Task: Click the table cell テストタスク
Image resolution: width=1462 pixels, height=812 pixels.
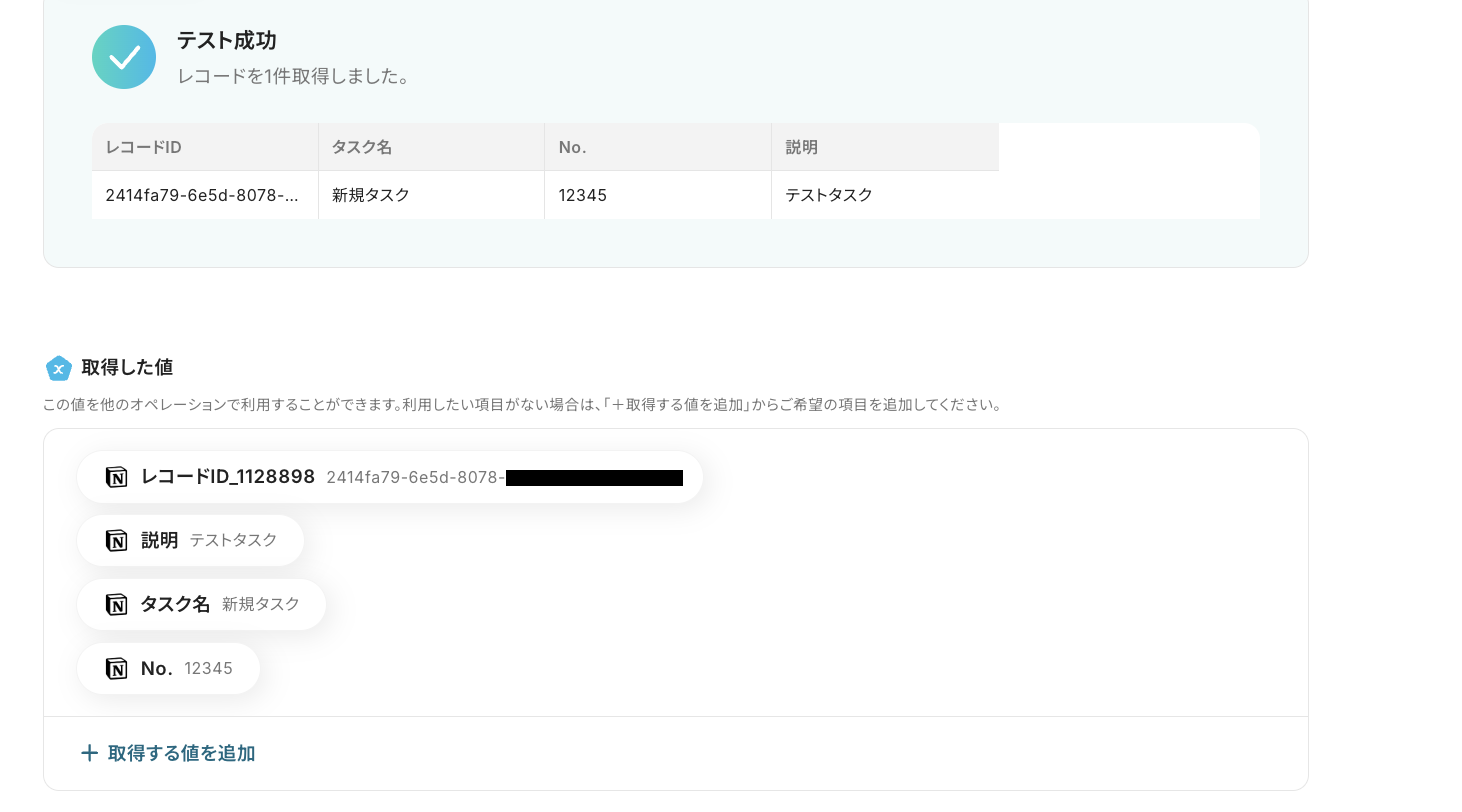Action: point(885,195)
